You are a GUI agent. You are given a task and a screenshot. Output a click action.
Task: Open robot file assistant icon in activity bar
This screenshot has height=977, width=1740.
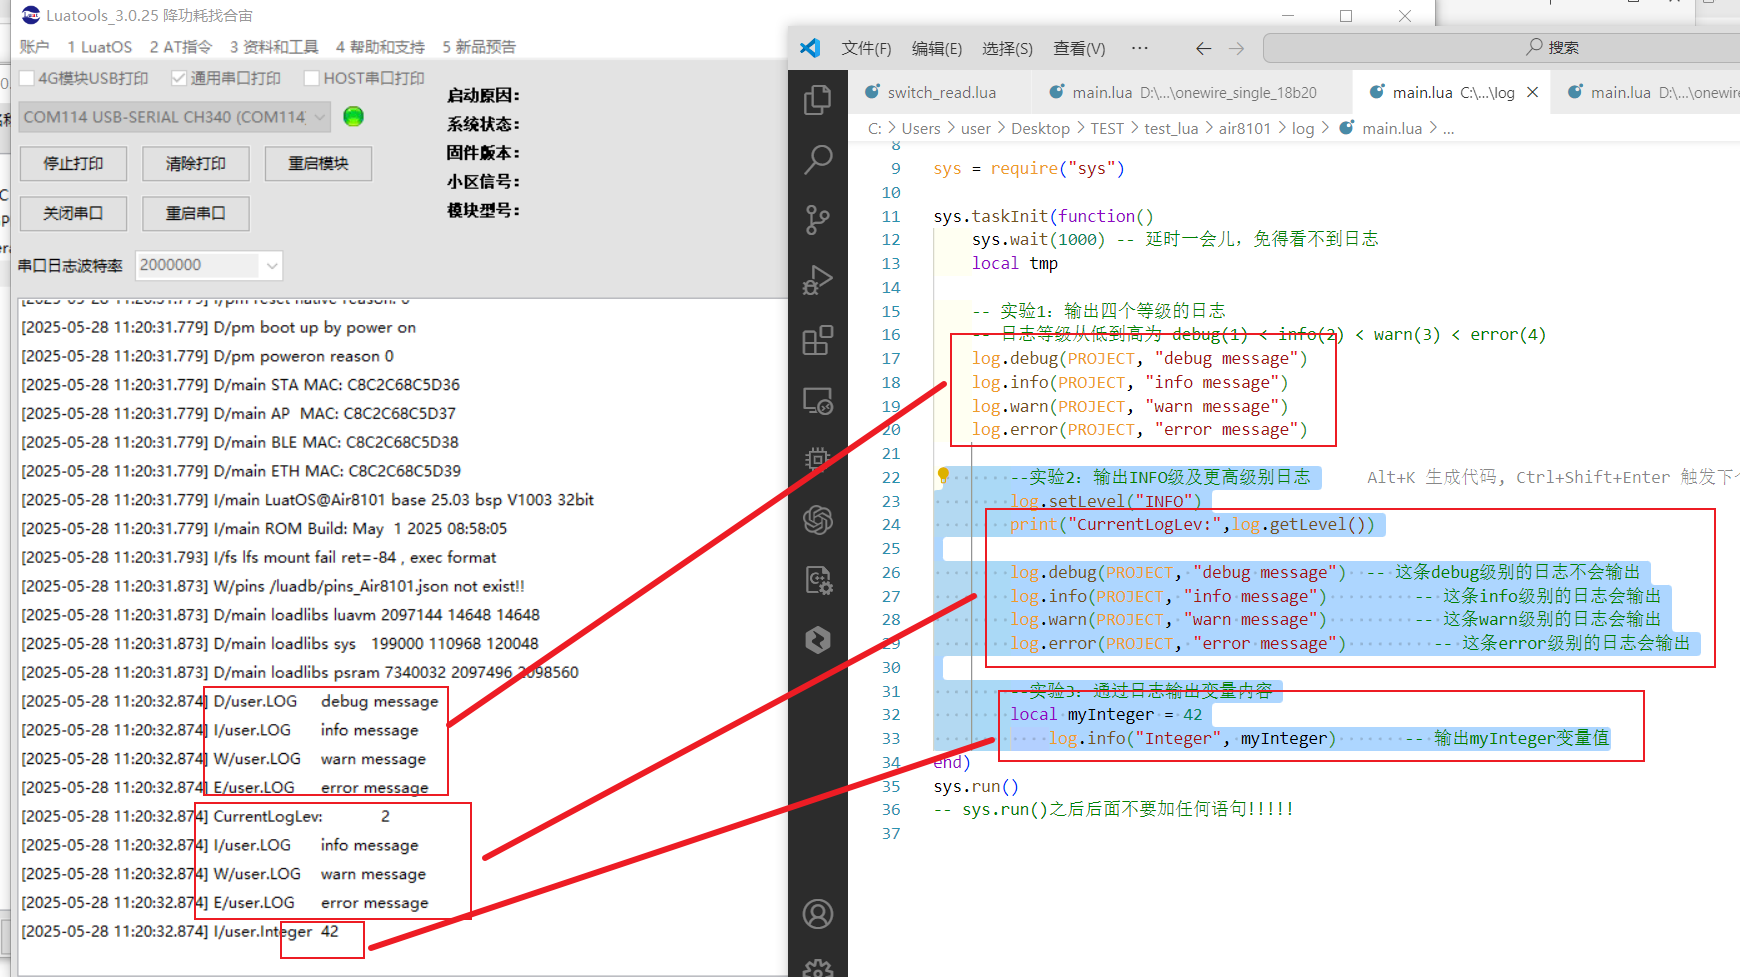[818, 580]
